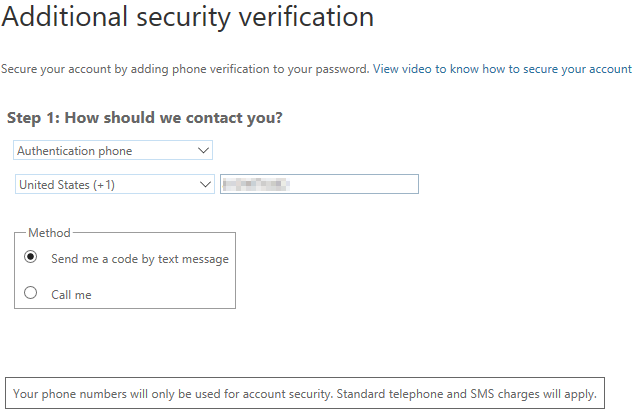Click the 'Authentication phone' text in the selector
Viewport: 636px width, 411px height.
pyautogui.click(x=75, y=151)
